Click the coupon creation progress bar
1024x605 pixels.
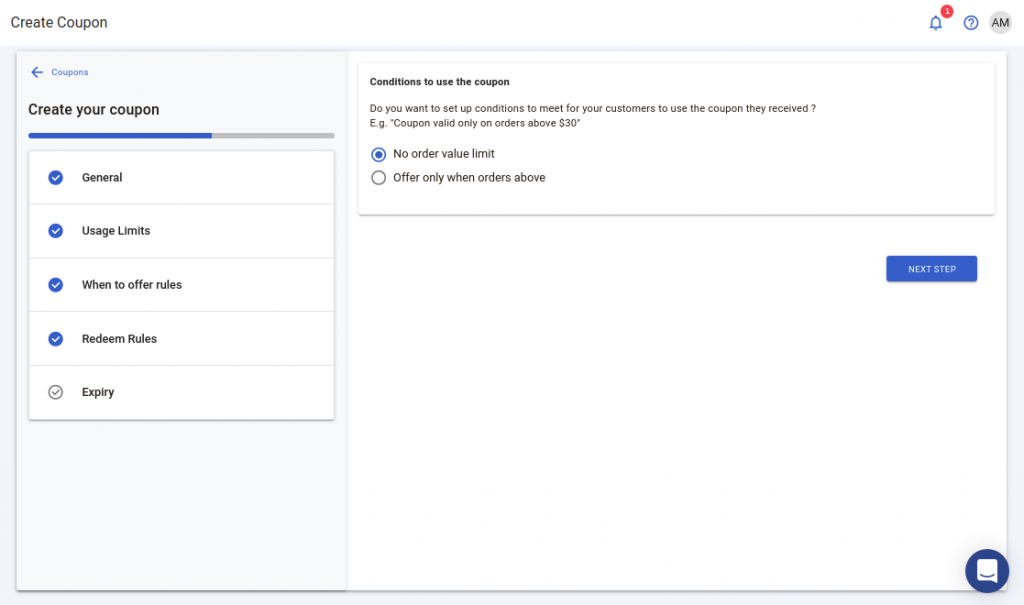[x=181, y=136]
